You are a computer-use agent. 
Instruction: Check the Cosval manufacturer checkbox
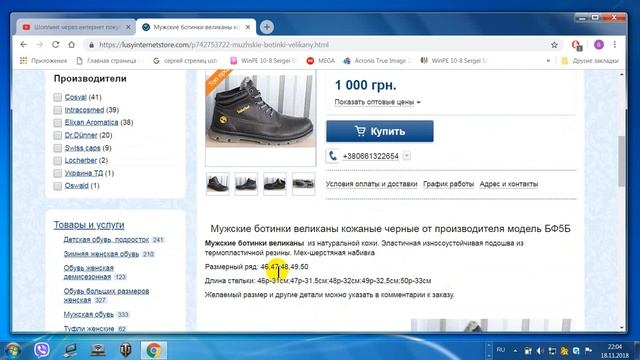(x=58, y=97)
